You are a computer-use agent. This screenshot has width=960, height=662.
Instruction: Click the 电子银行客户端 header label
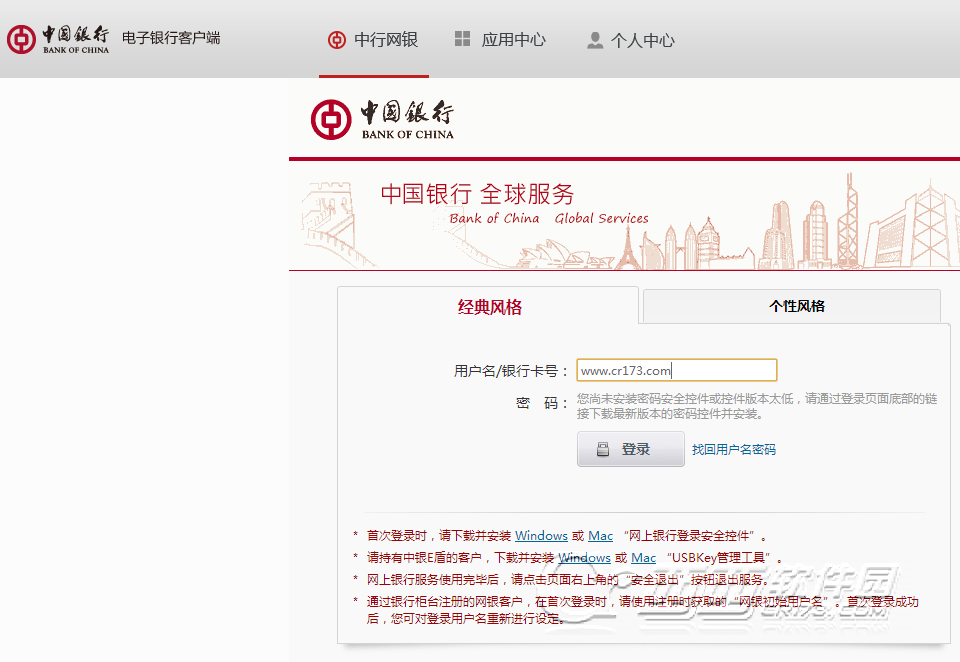click(170, 39)
